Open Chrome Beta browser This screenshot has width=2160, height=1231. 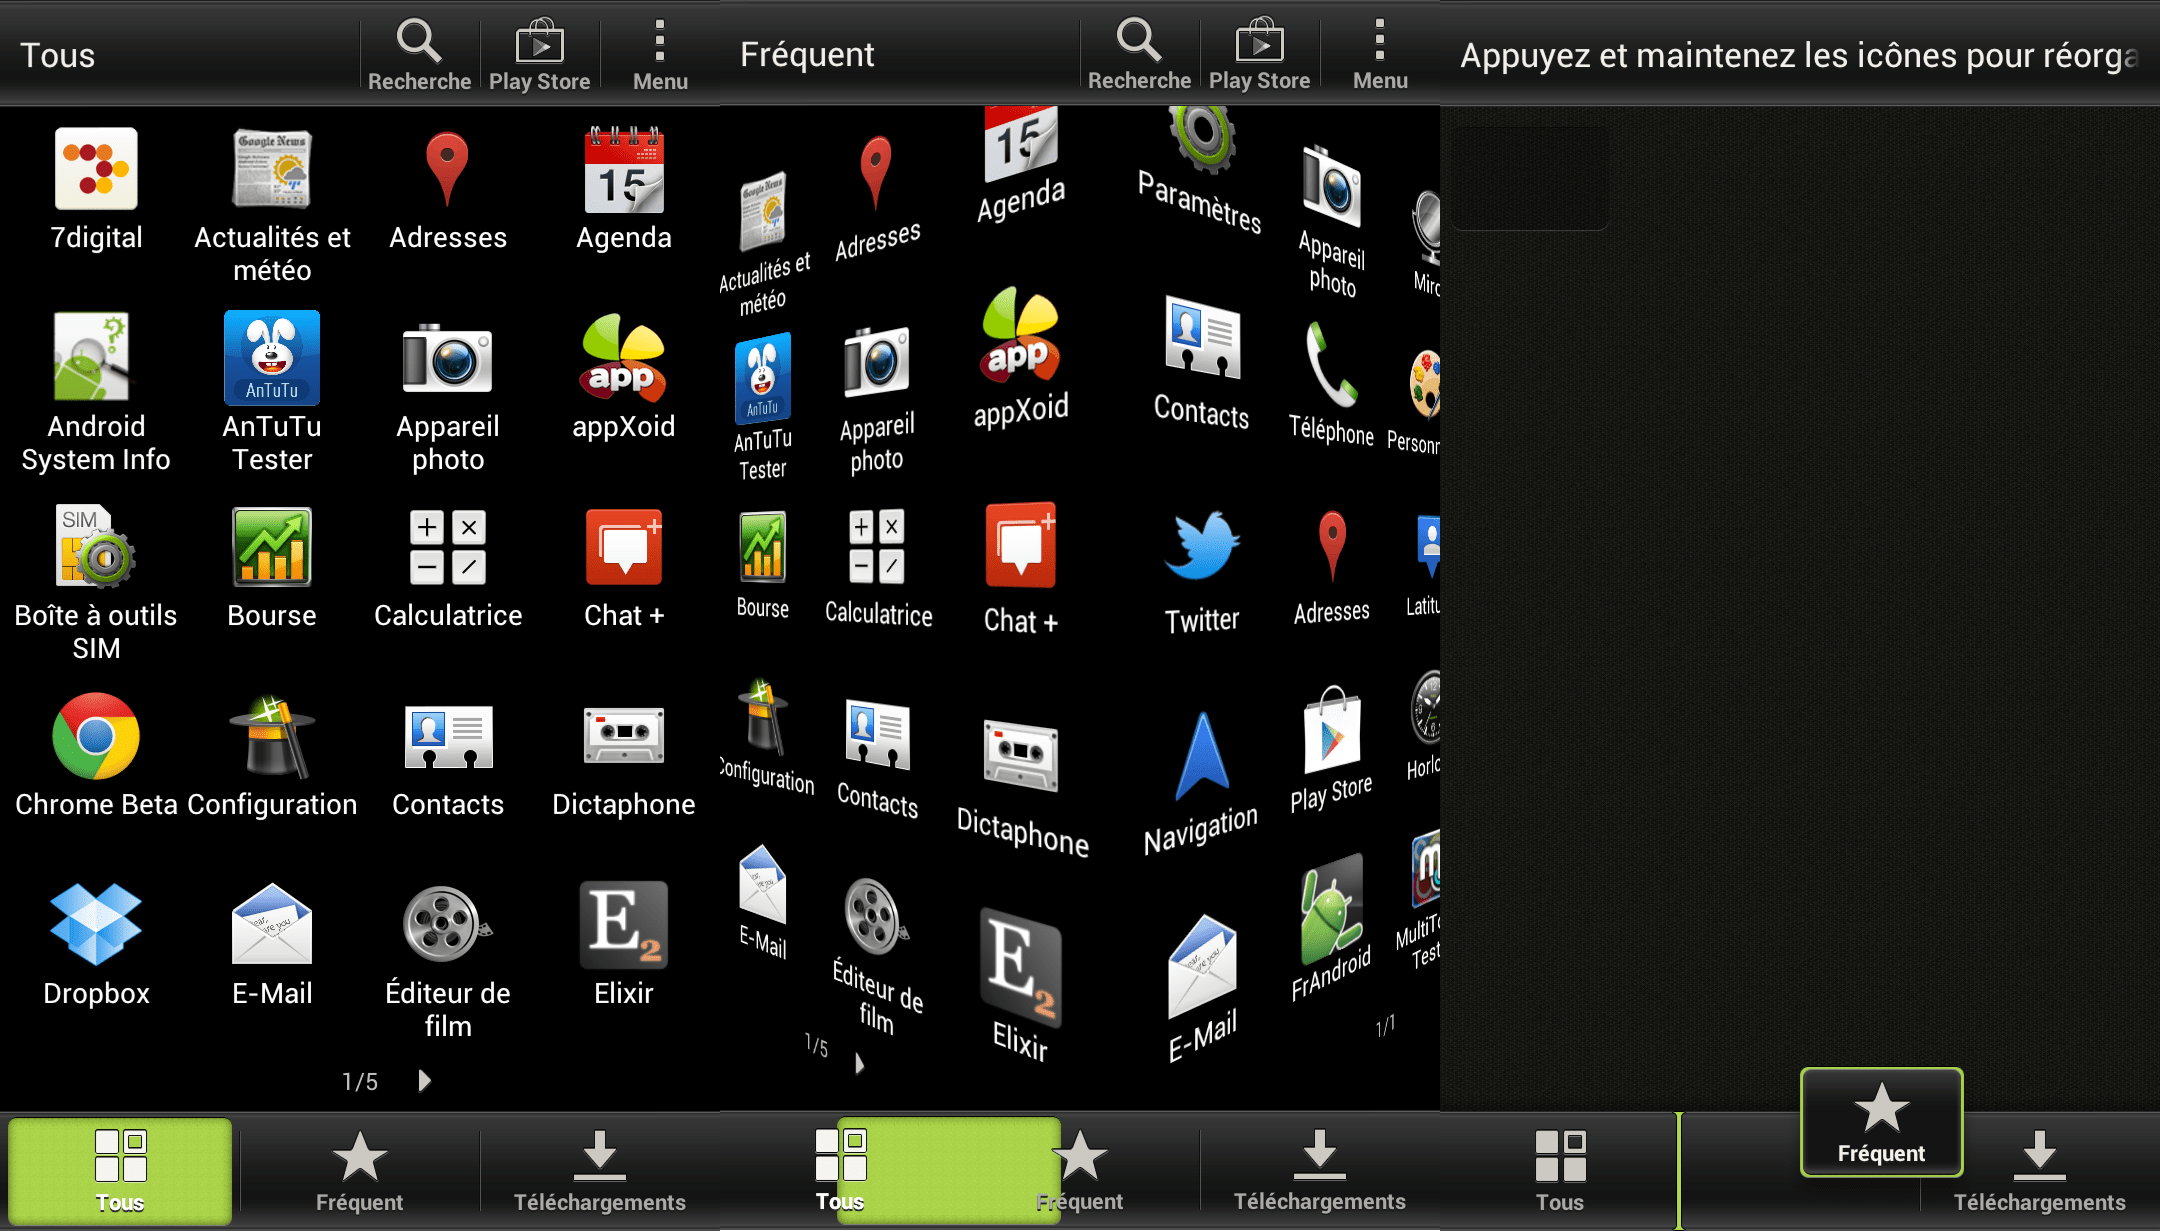[x=96, y=755]
